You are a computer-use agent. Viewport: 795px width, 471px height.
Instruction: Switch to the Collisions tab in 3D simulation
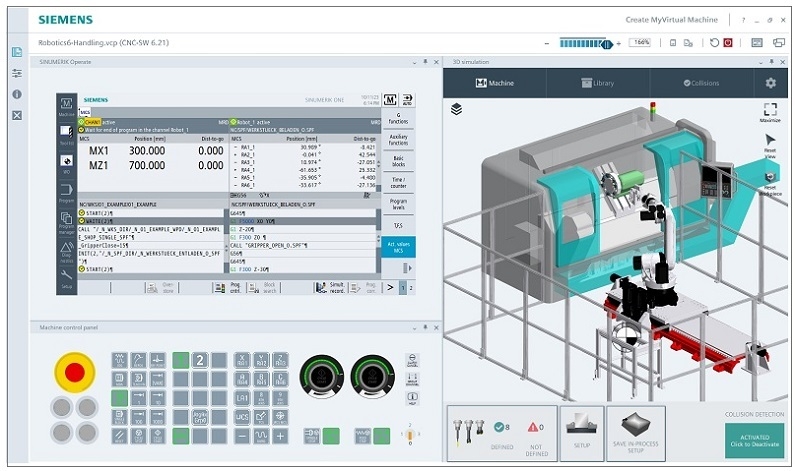701,83
